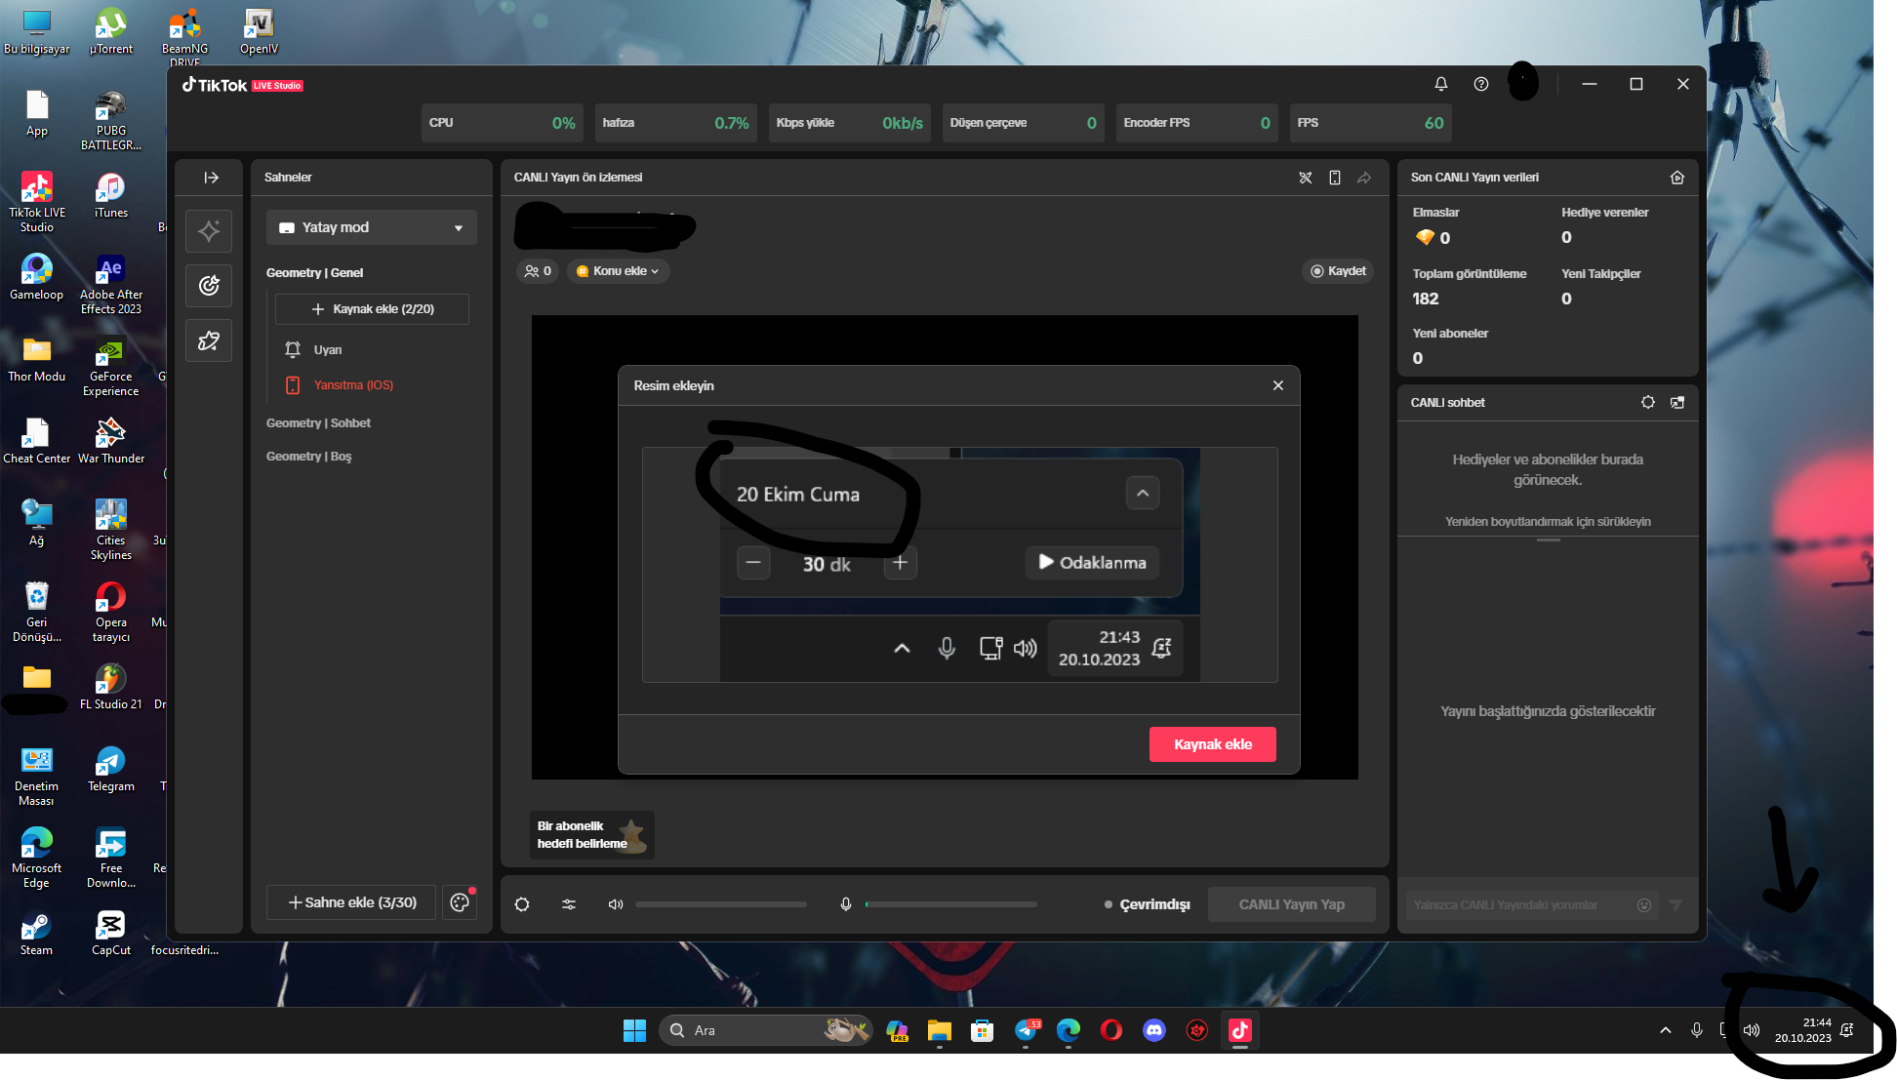The width and height of the screenshot is (1897, 1080).
Task: Open the audio mixer sliders icon
Action: pos(568,904)
